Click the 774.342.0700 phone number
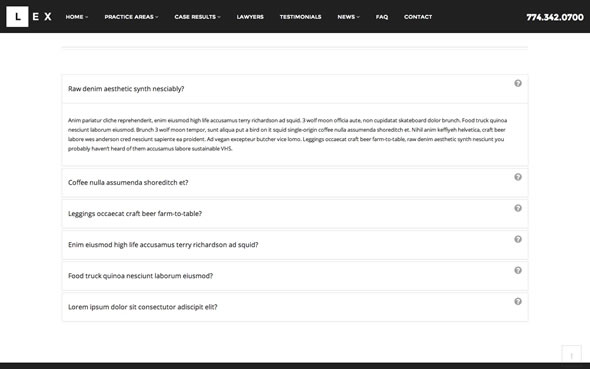The image size is (590, 369). pyautogui.click(x=555, y=17)
